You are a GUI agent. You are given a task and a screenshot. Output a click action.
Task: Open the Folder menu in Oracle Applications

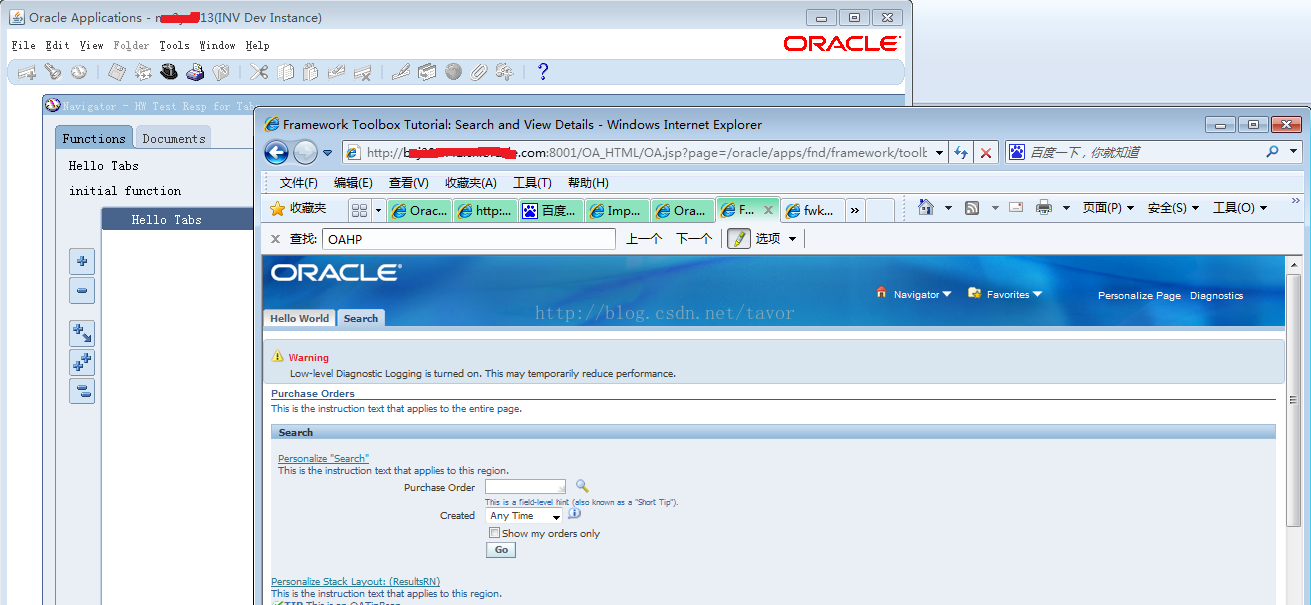[x=131, y=45]
